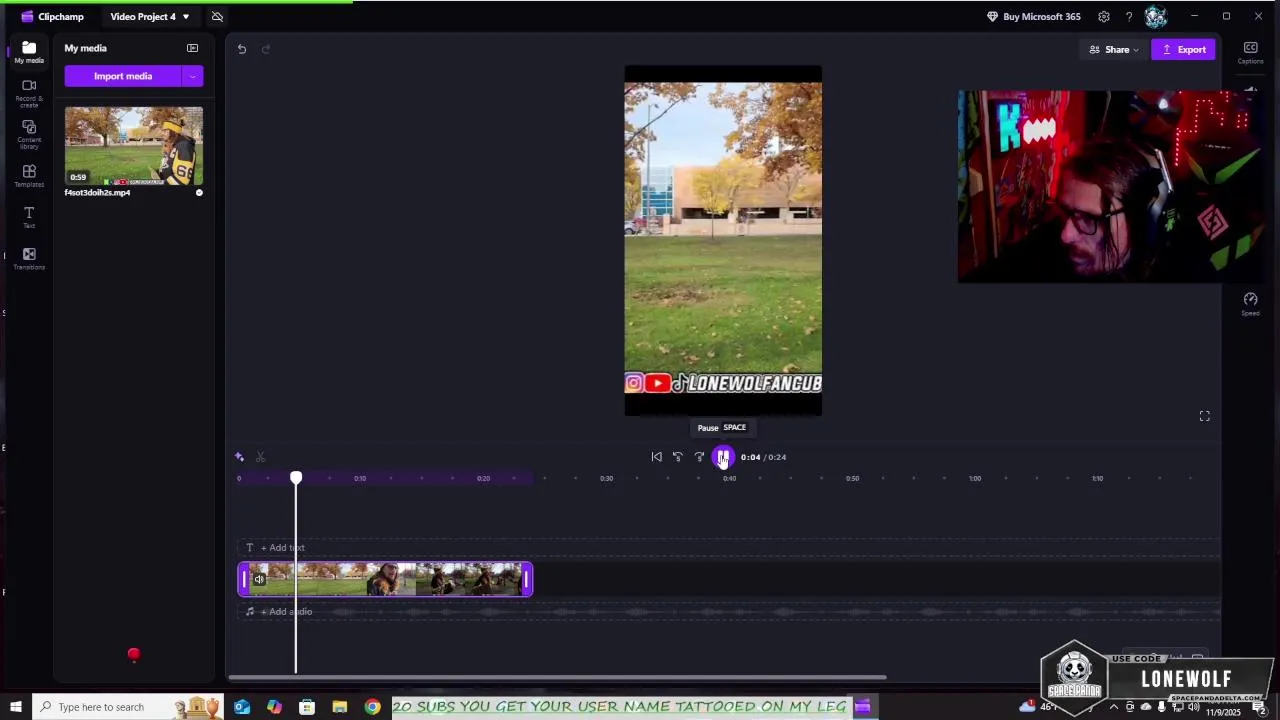Open Clipchamp settings gear
Viewport: 1280px width, 720px height.
[1104, 17]
